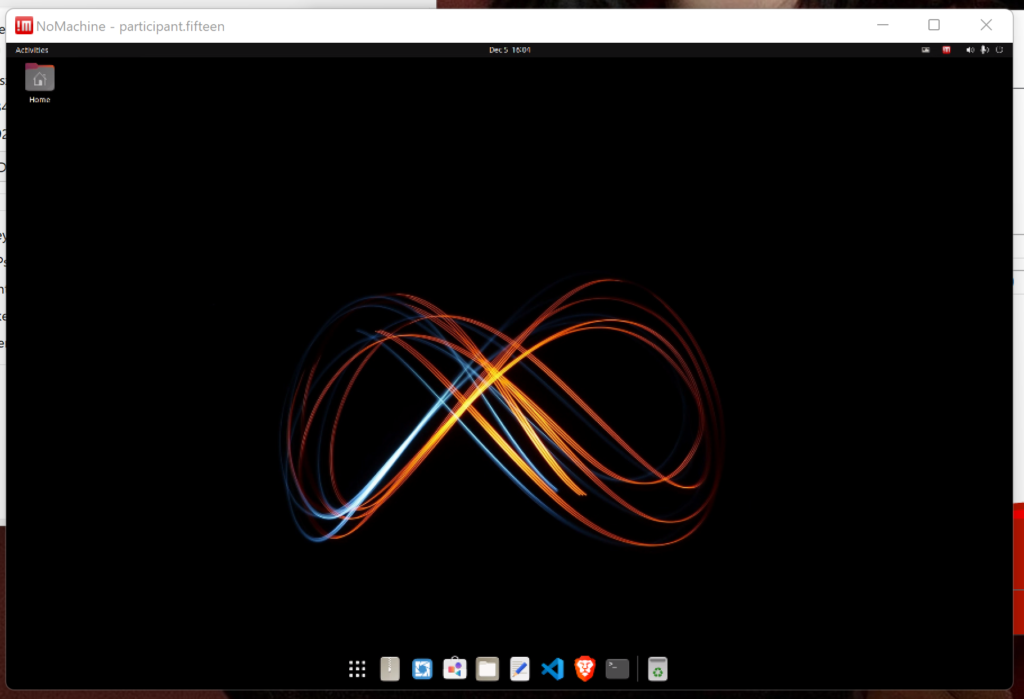Click the Activities button in top bar
The height and width of the screenshot is (699, 1024).
(x=32, y=50)
